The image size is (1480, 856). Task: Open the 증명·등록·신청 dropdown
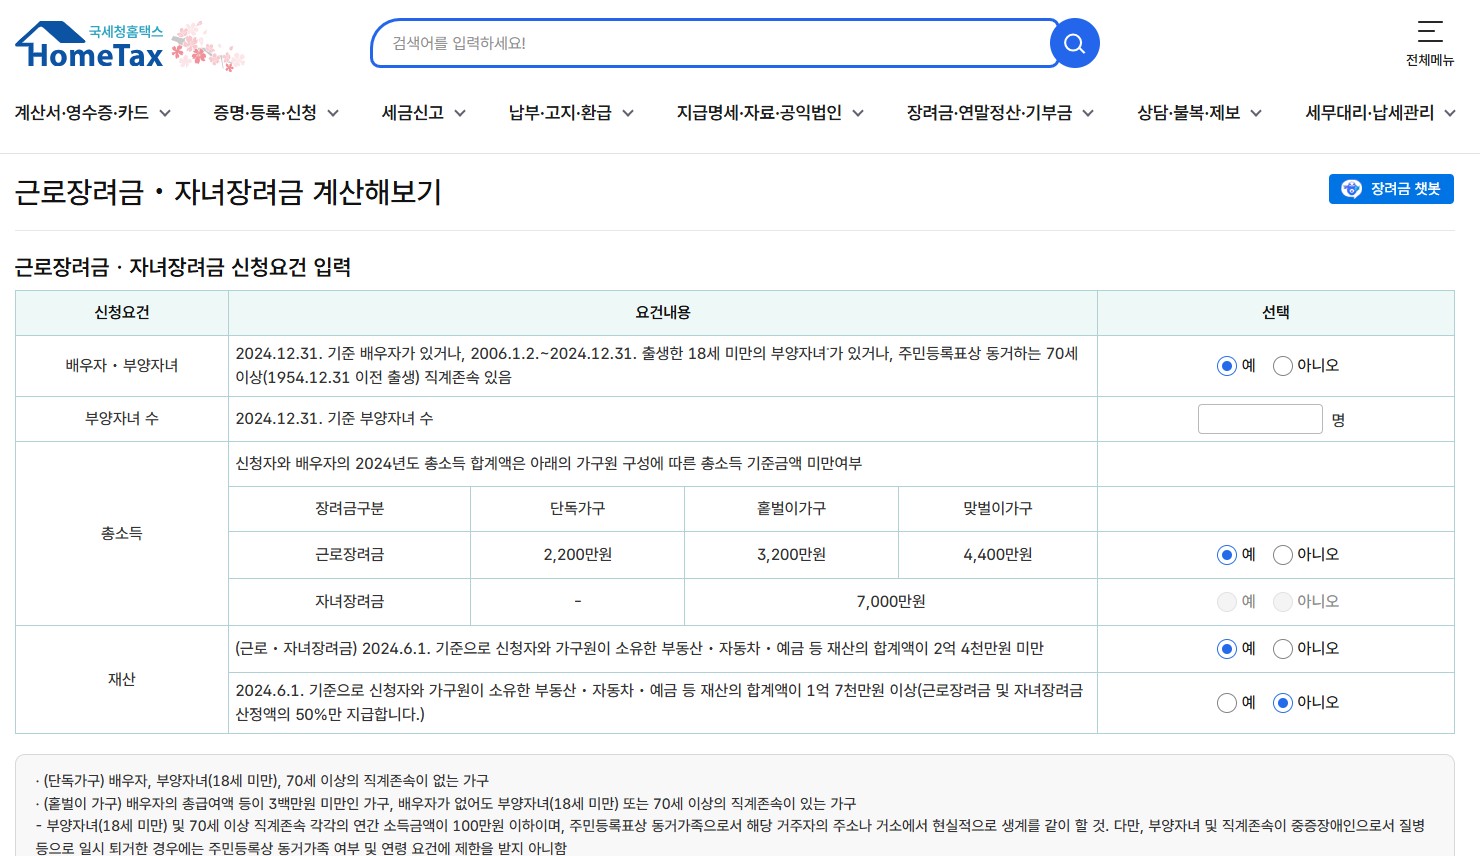[275, 113]
